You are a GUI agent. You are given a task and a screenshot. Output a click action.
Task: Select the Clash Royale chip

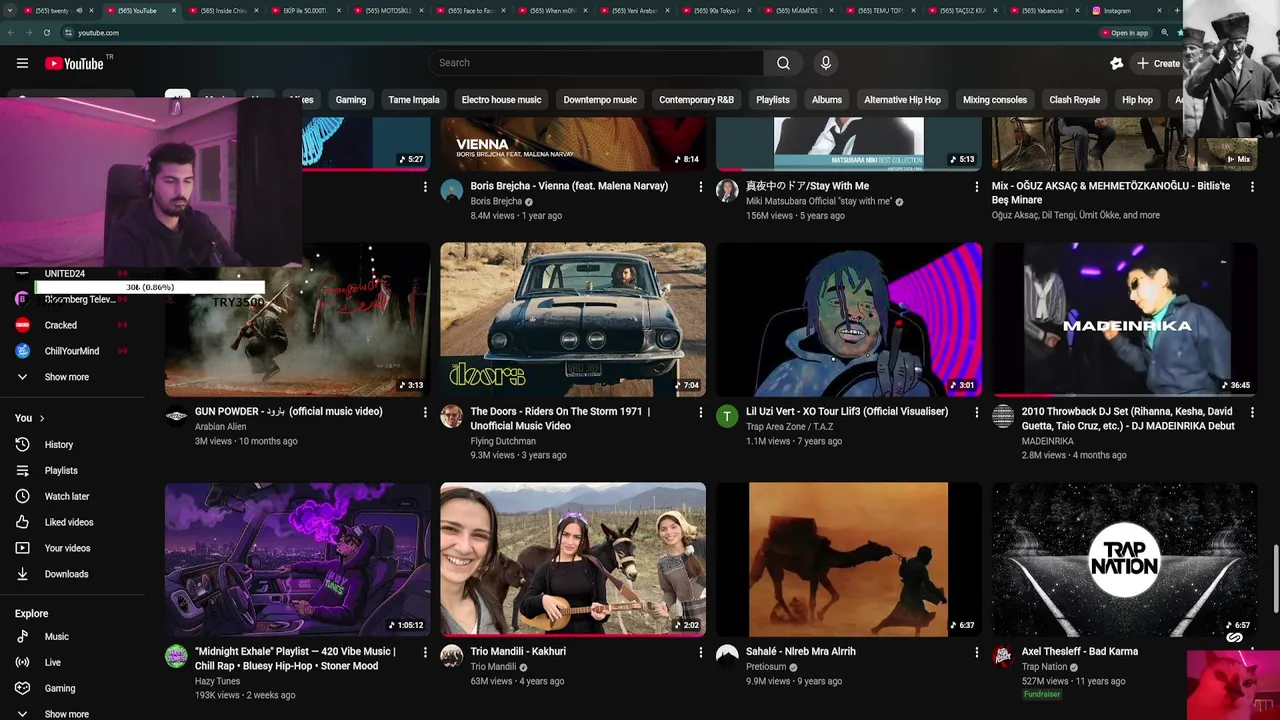pos(1075,100)
